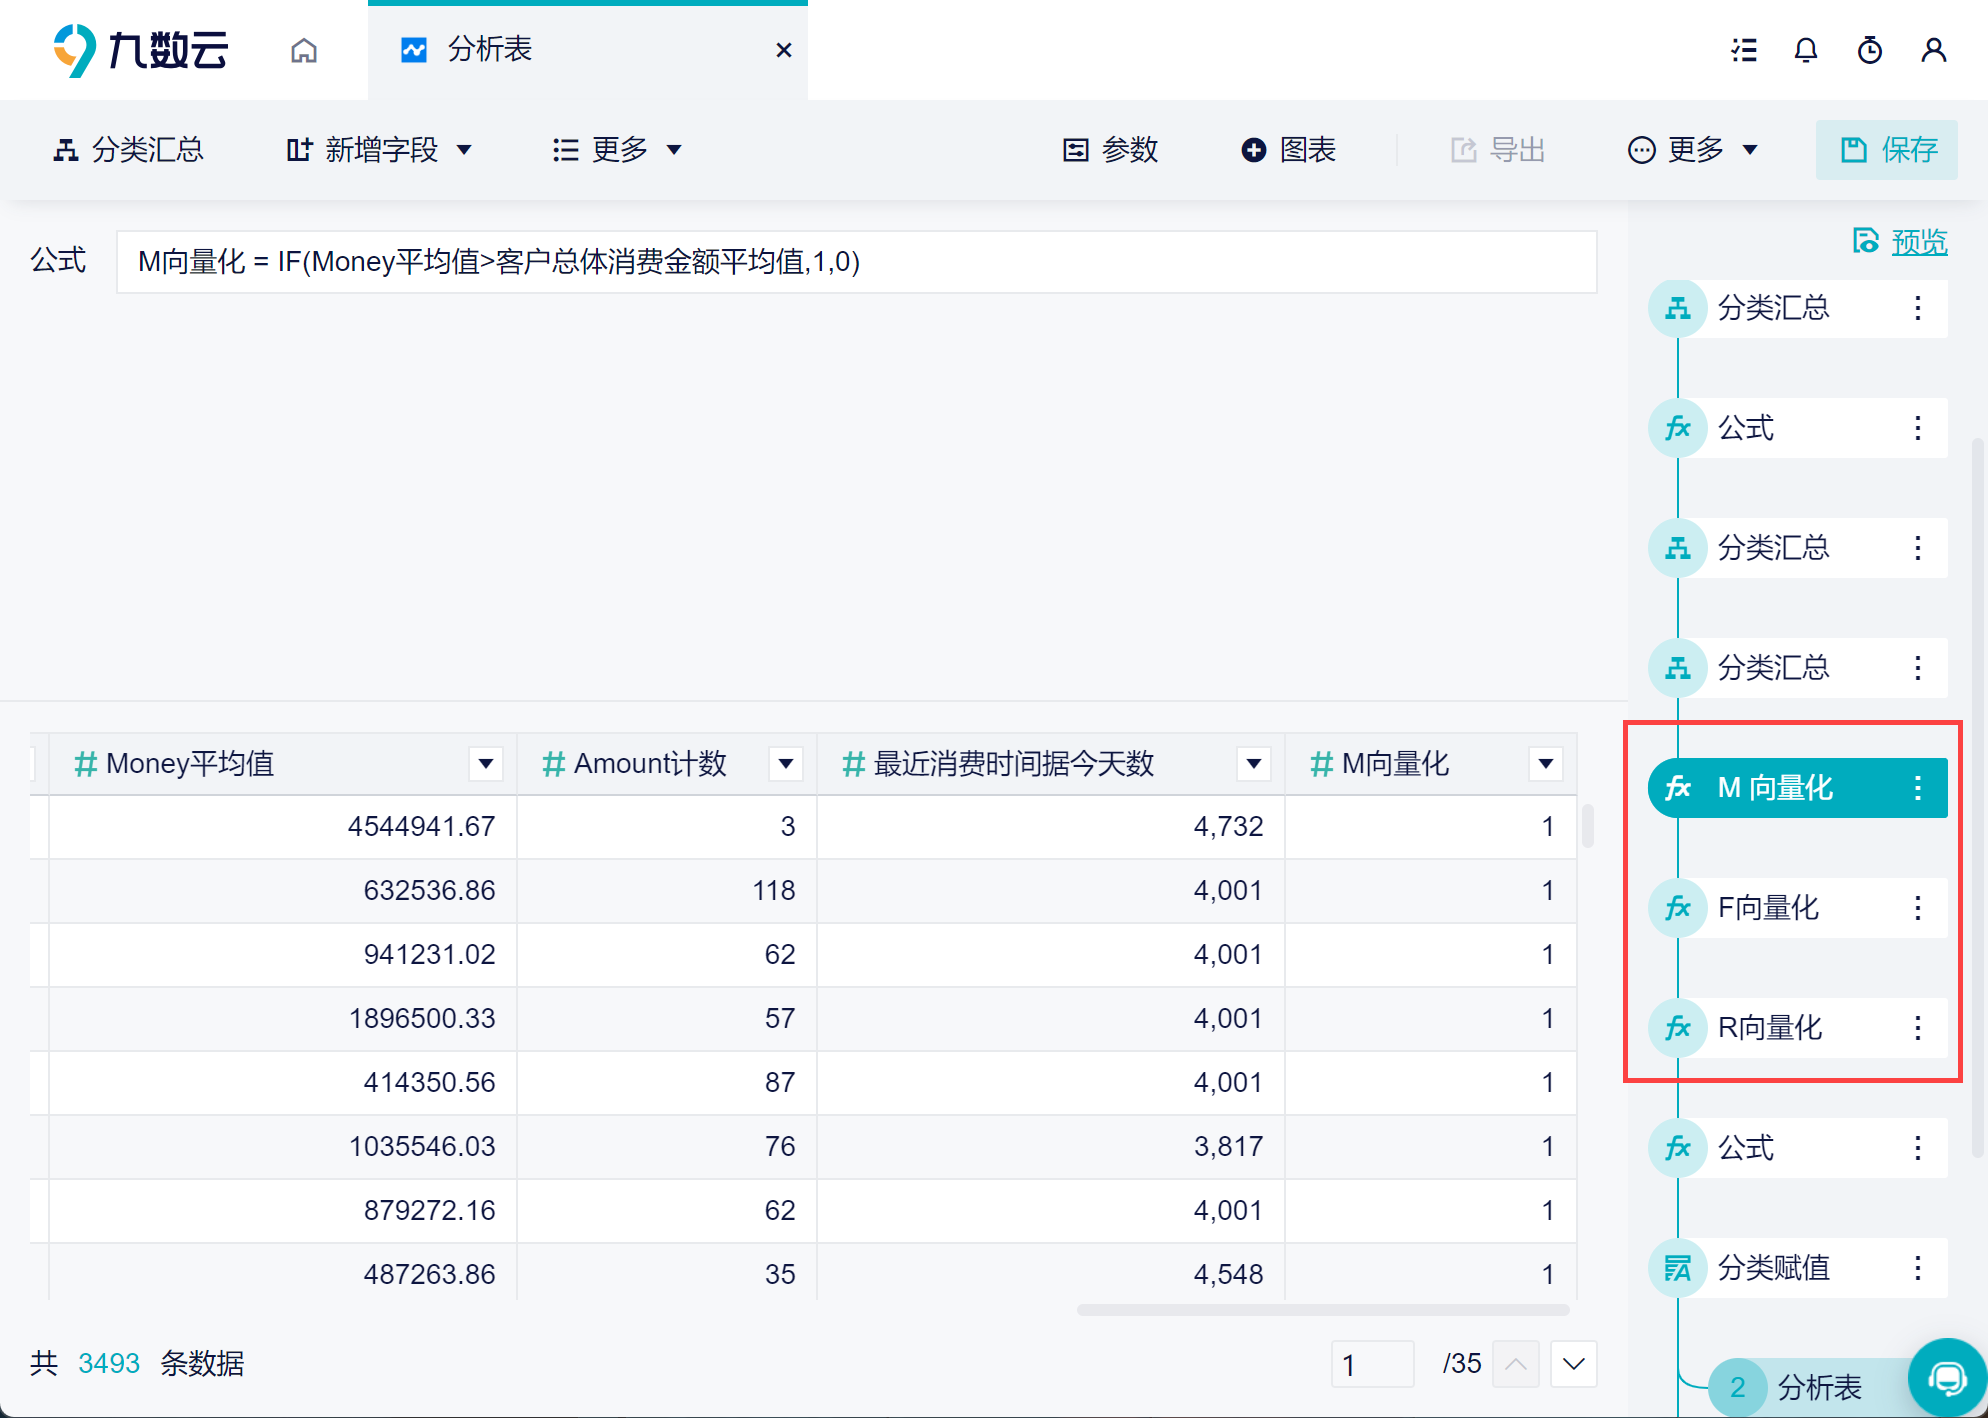The height and width of the screenshot is (1418, 1988).
Task: Click the page number input field
Action: coord(1371,1364)
